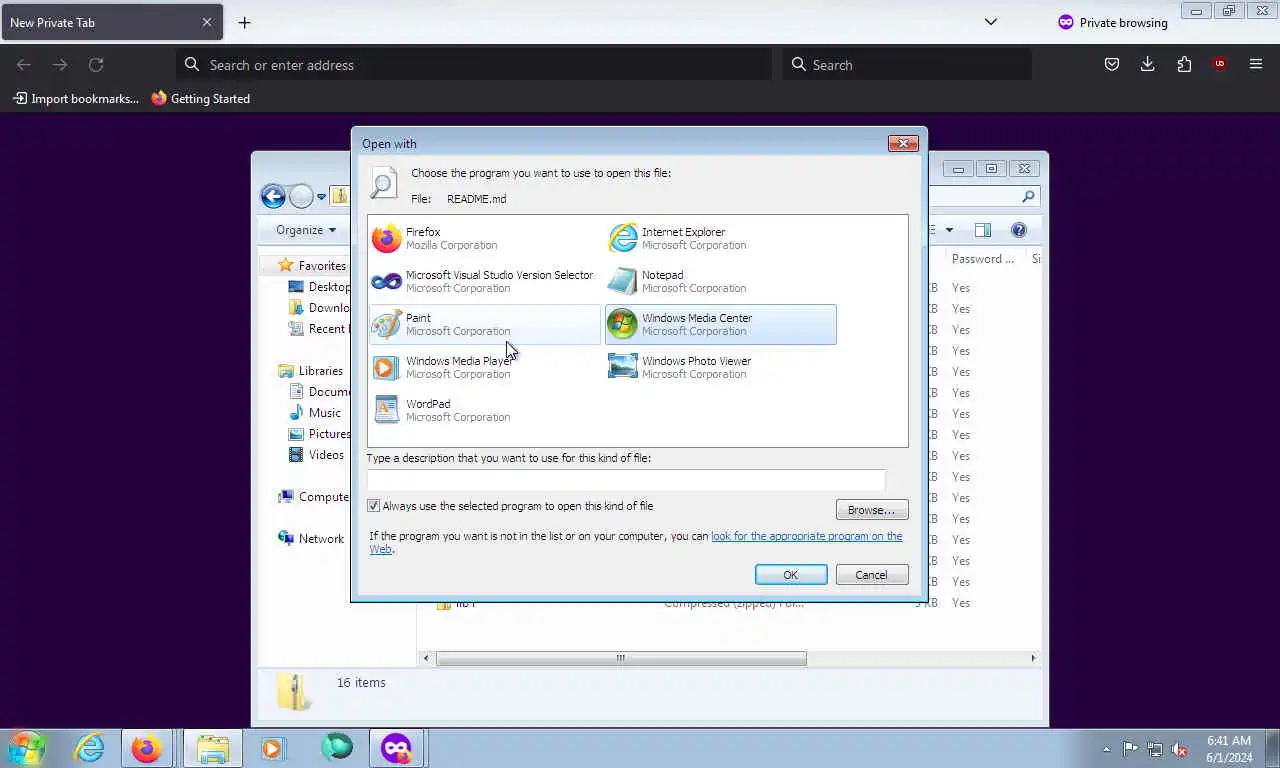The image size is (1280, 768).
Task: Toggle the Explorer preview pane icon
Action: tap(983, 230)
